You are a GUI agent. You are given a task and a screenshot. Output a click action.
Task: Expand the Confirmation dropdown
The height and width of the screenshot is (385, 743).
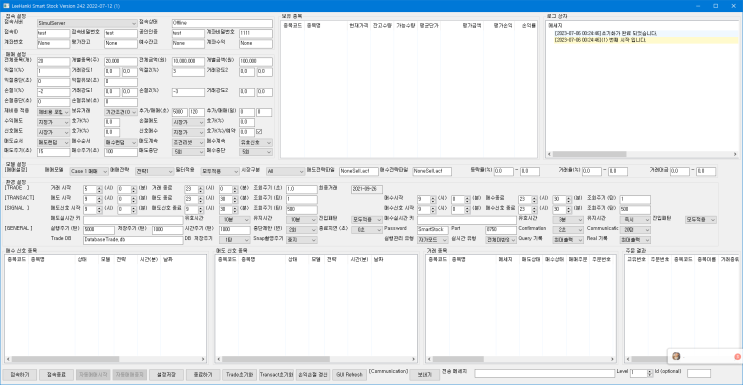pos(568,229)
